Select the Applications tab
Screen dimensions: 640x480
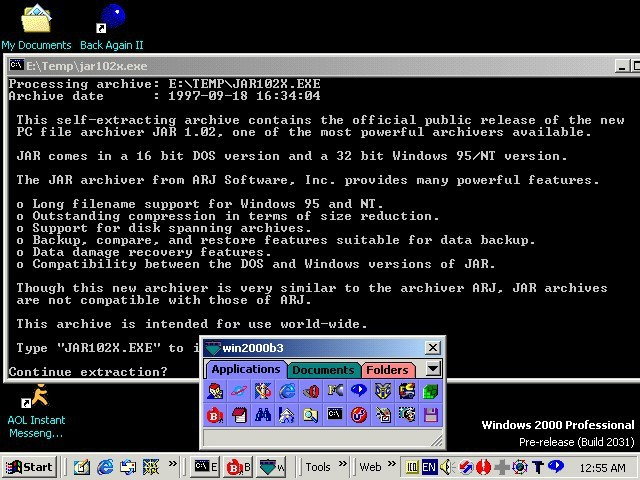point(246,369)
